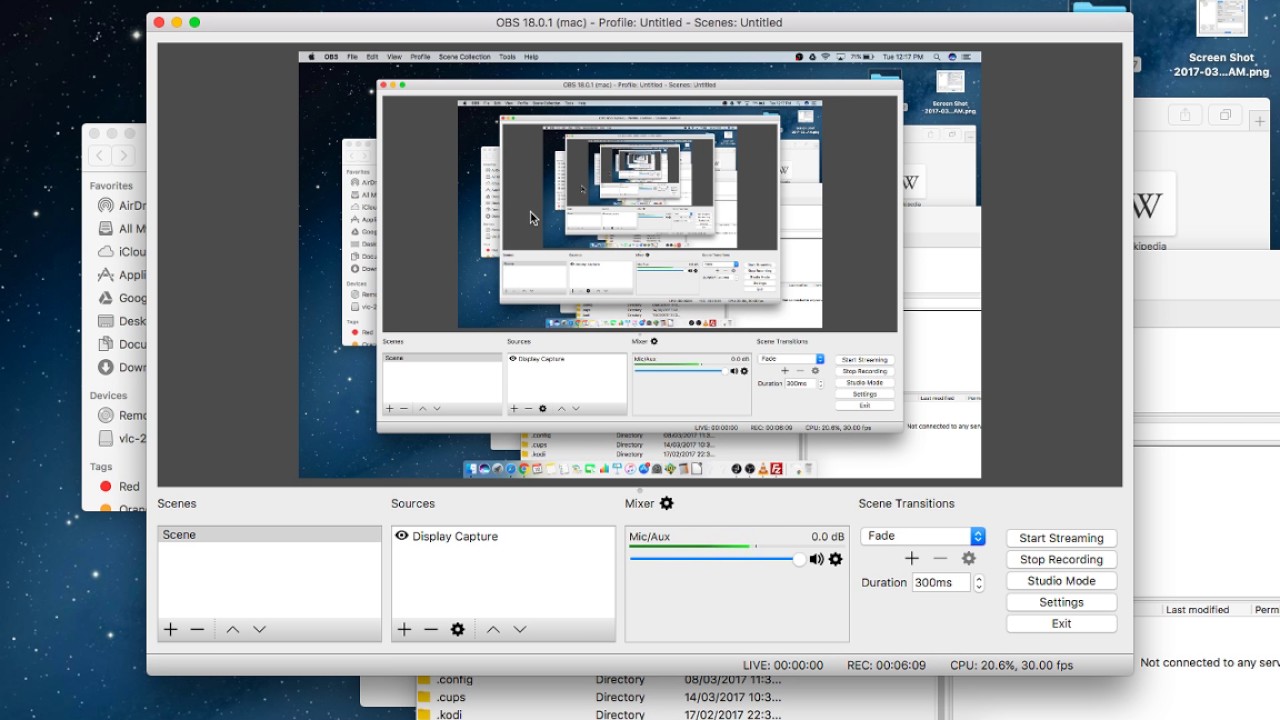Click Stop Recording
The height and width of the screenshot is (720, 1280).
1061,560
